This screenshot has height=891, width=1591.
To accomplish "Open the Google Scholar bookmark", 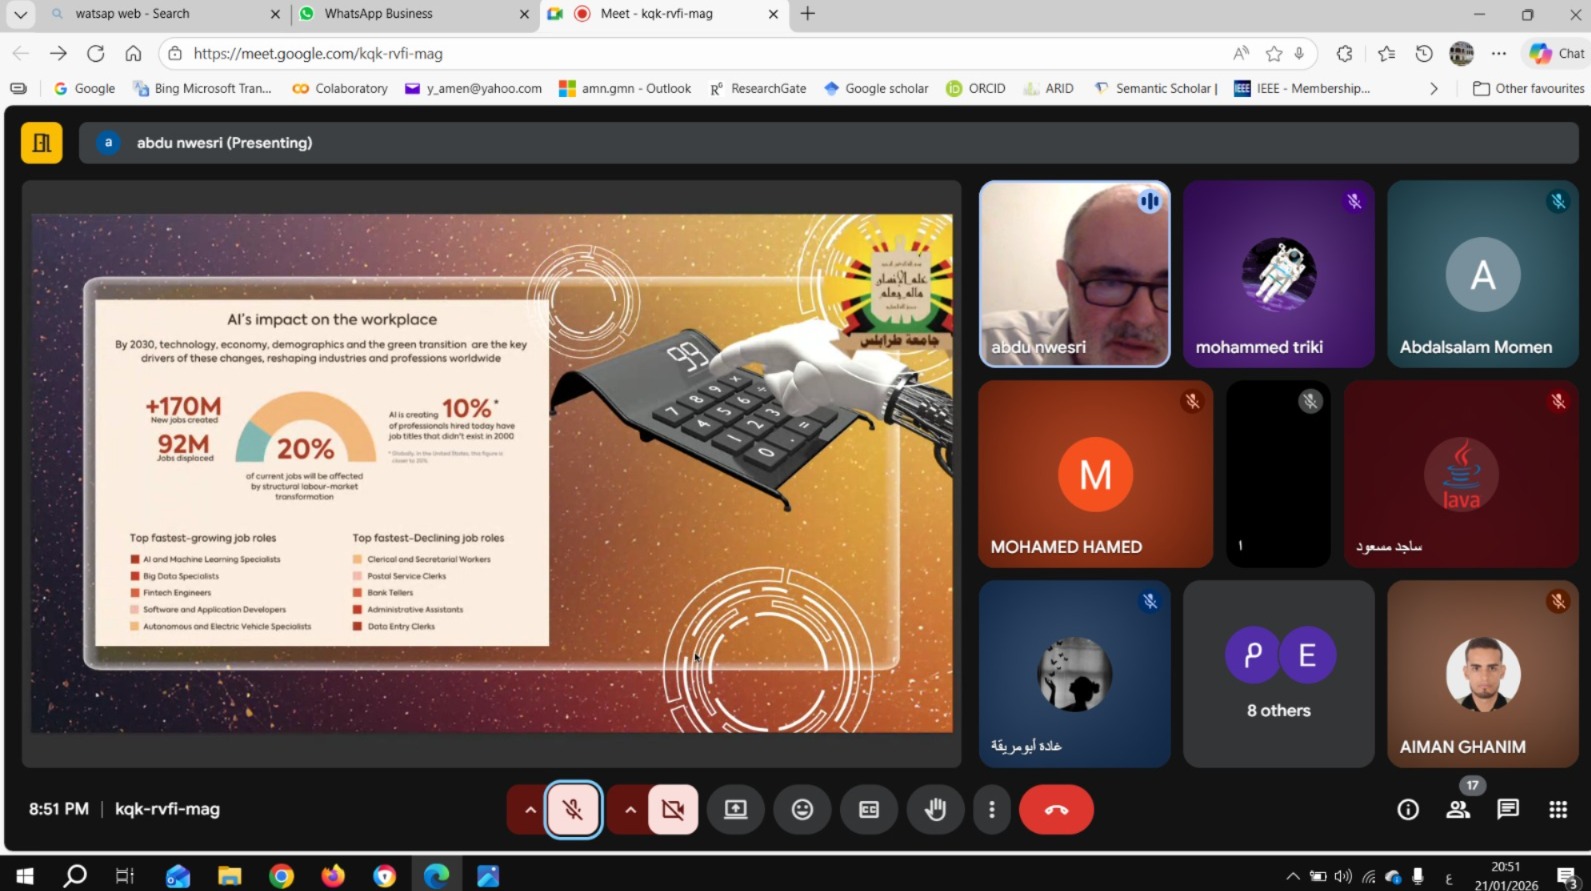I will (x=876, y=88).
